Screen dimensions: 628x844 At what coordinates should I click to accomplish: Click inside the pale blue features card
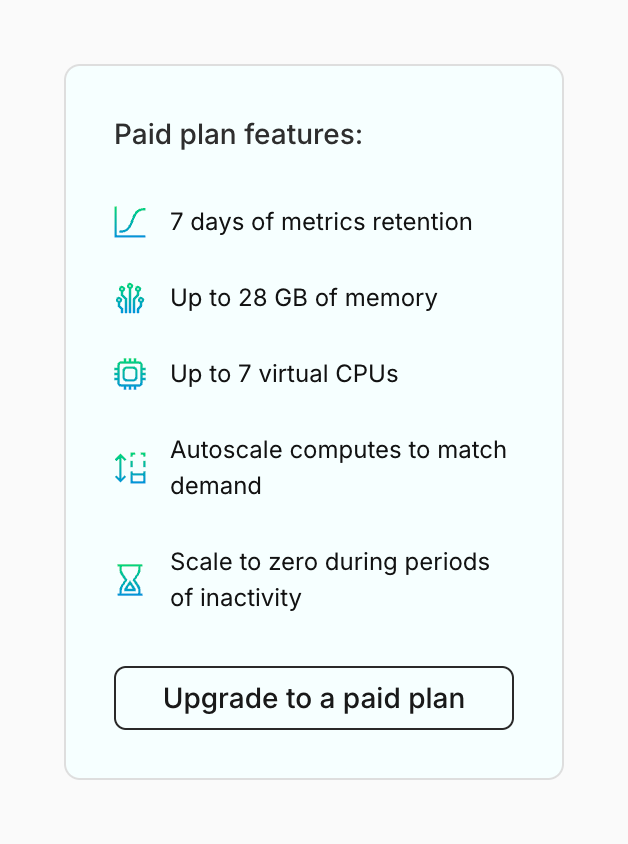click(x=313, y=640)
